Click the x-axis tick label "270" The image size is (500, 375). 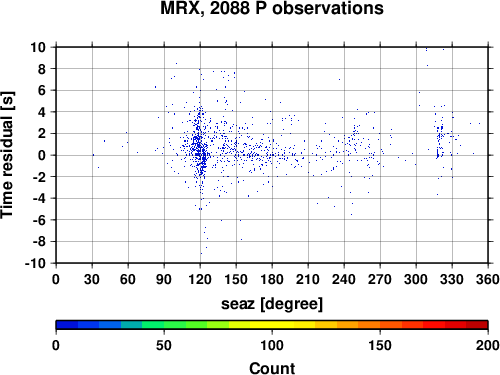380,279
